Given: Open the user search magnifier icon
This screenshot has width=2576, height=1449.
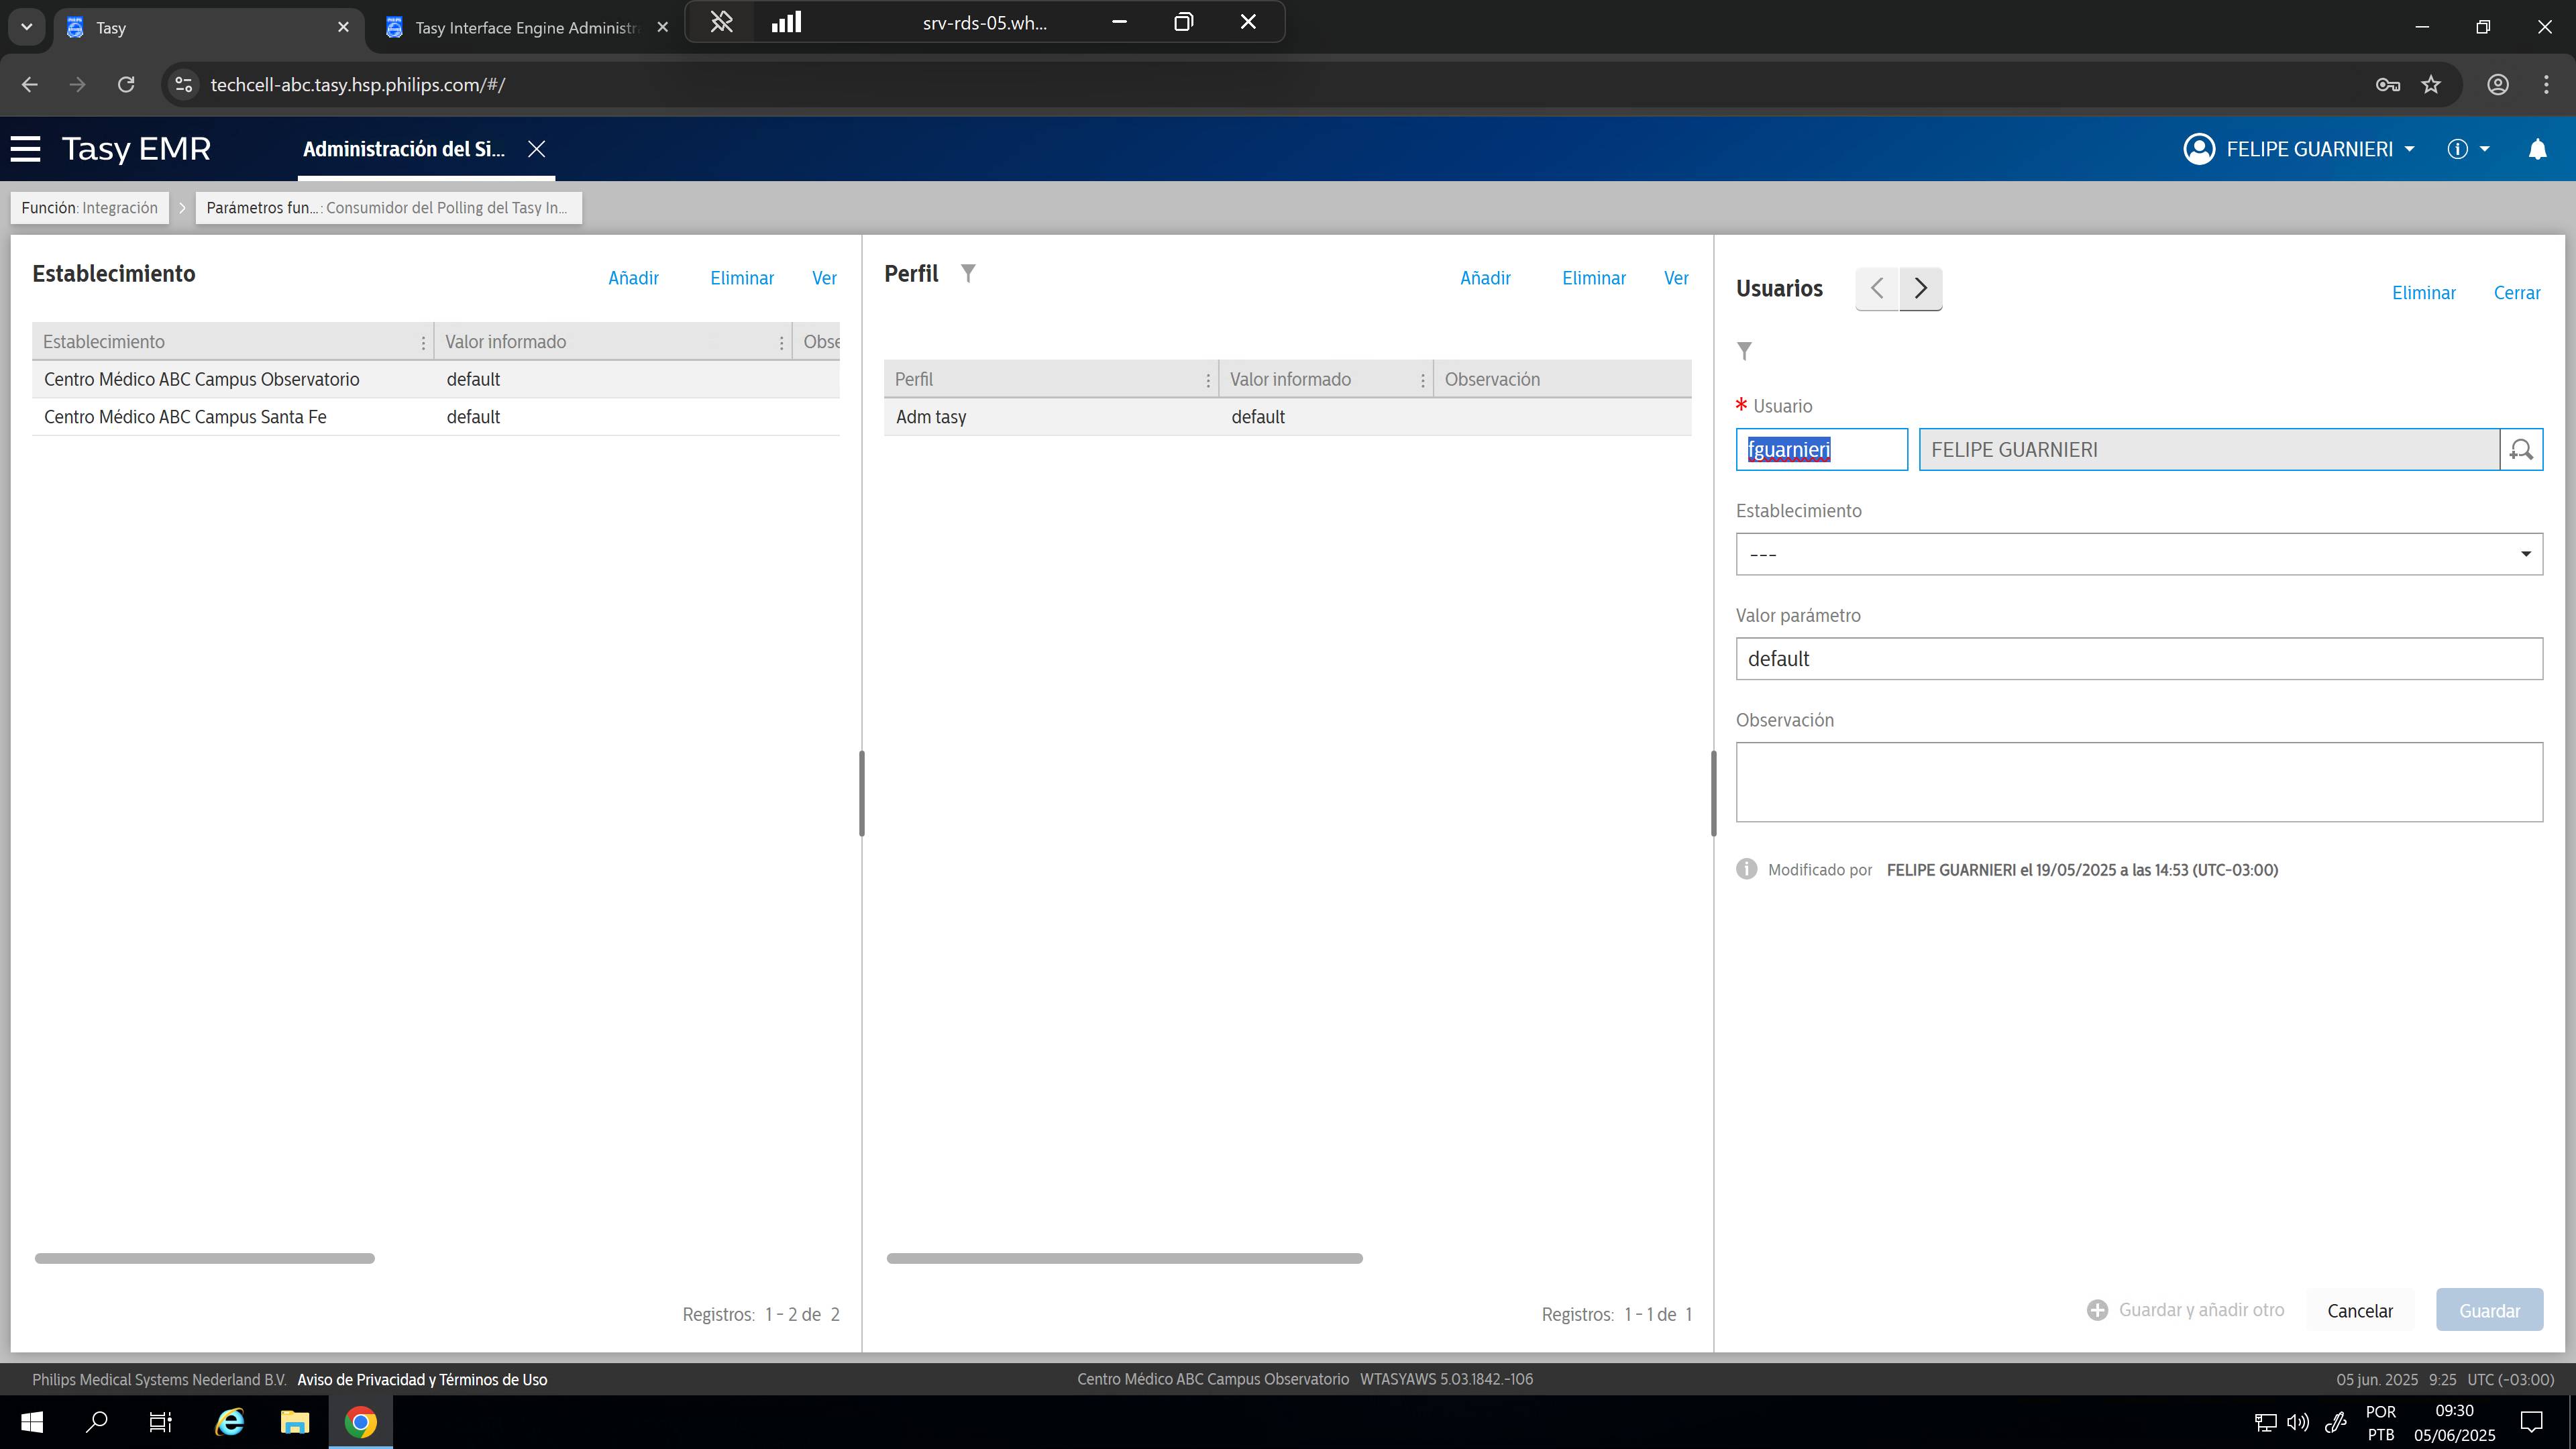Looking at the screenshot, I should (2521, 450).
